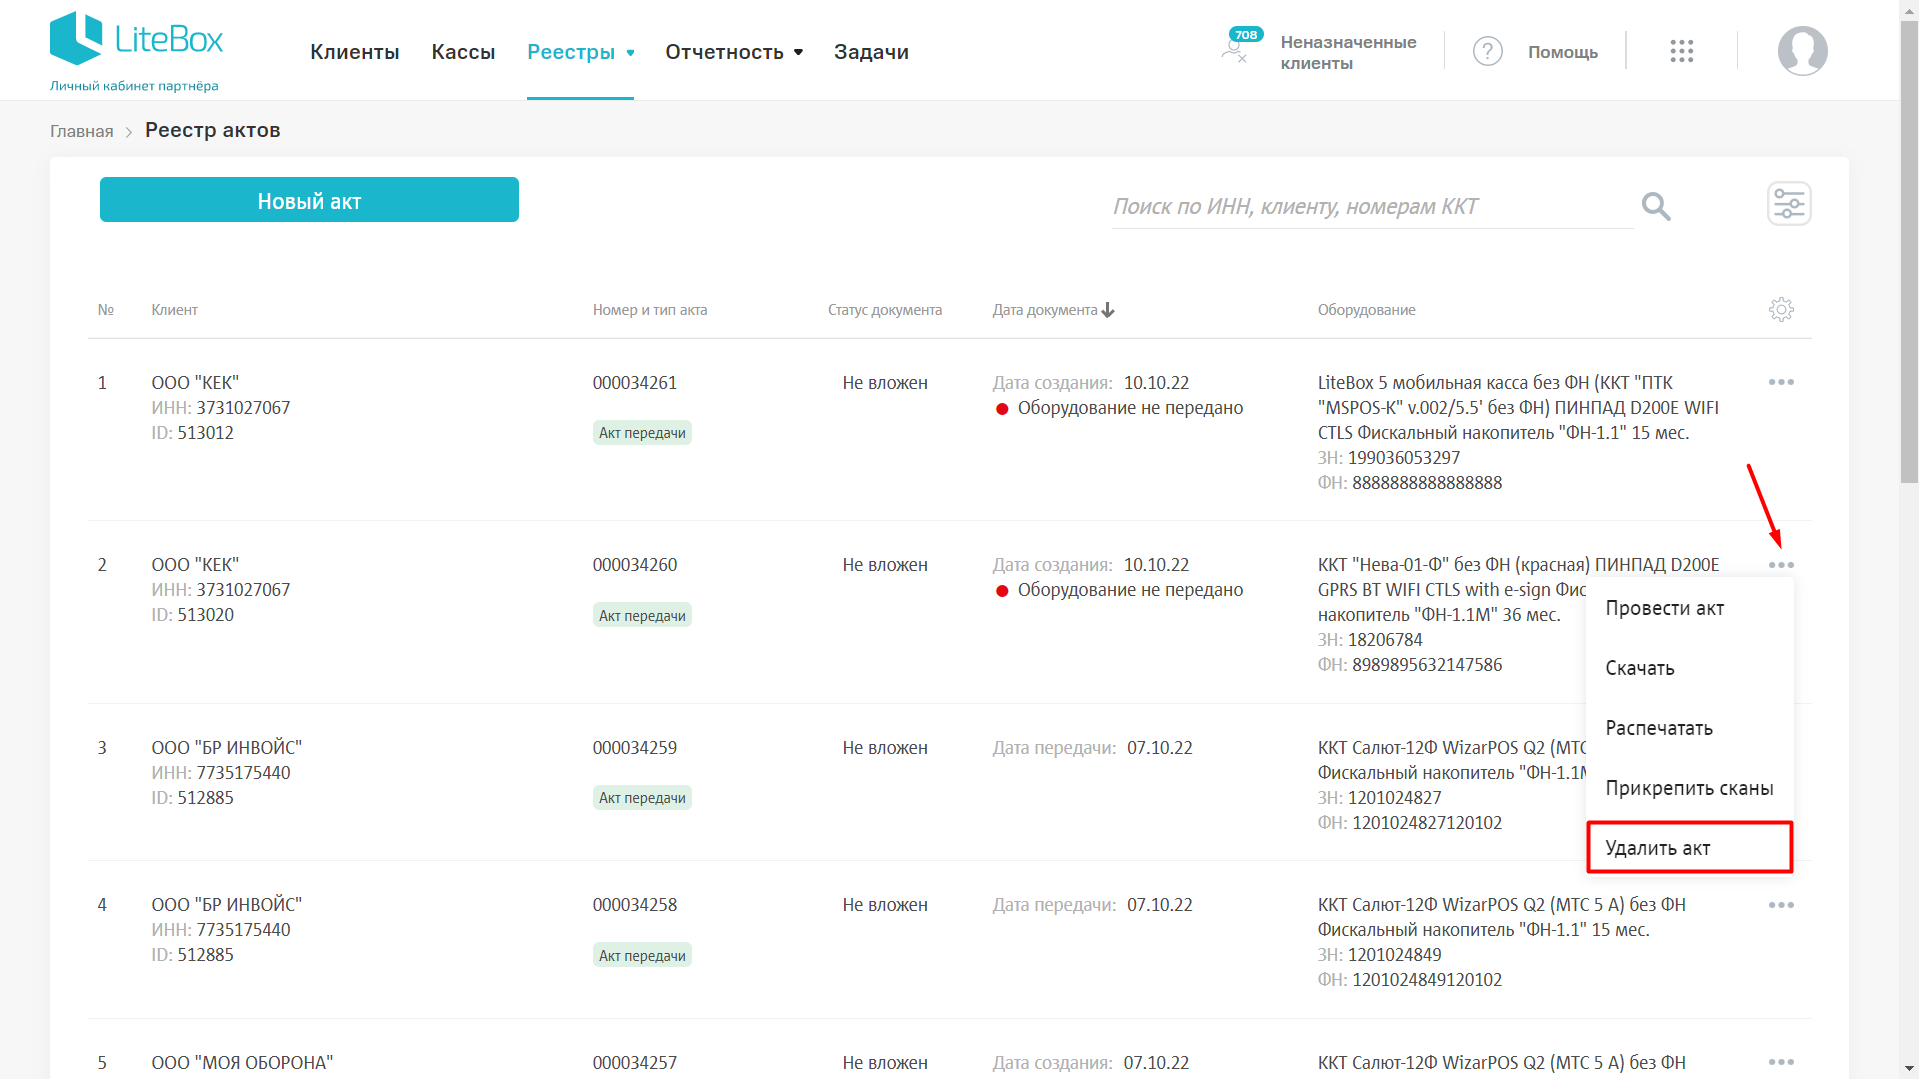
Task: Create a new act with Новый акт
Action: pyautogui.click(x=309, y=200)
